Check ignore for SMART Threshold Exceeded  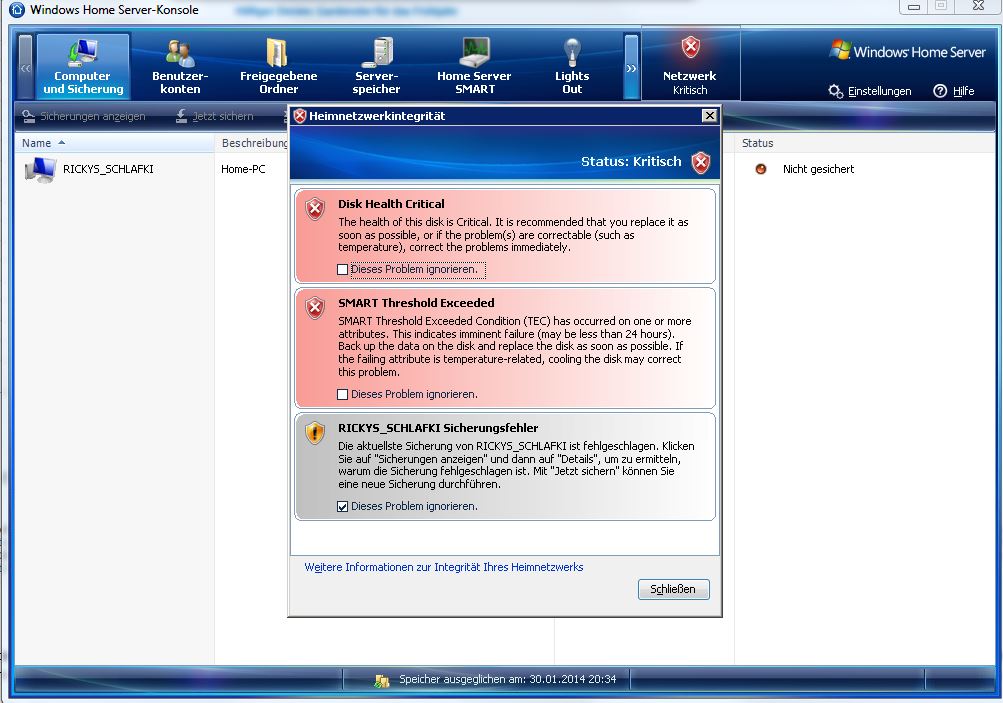click(x=342, y=394)
